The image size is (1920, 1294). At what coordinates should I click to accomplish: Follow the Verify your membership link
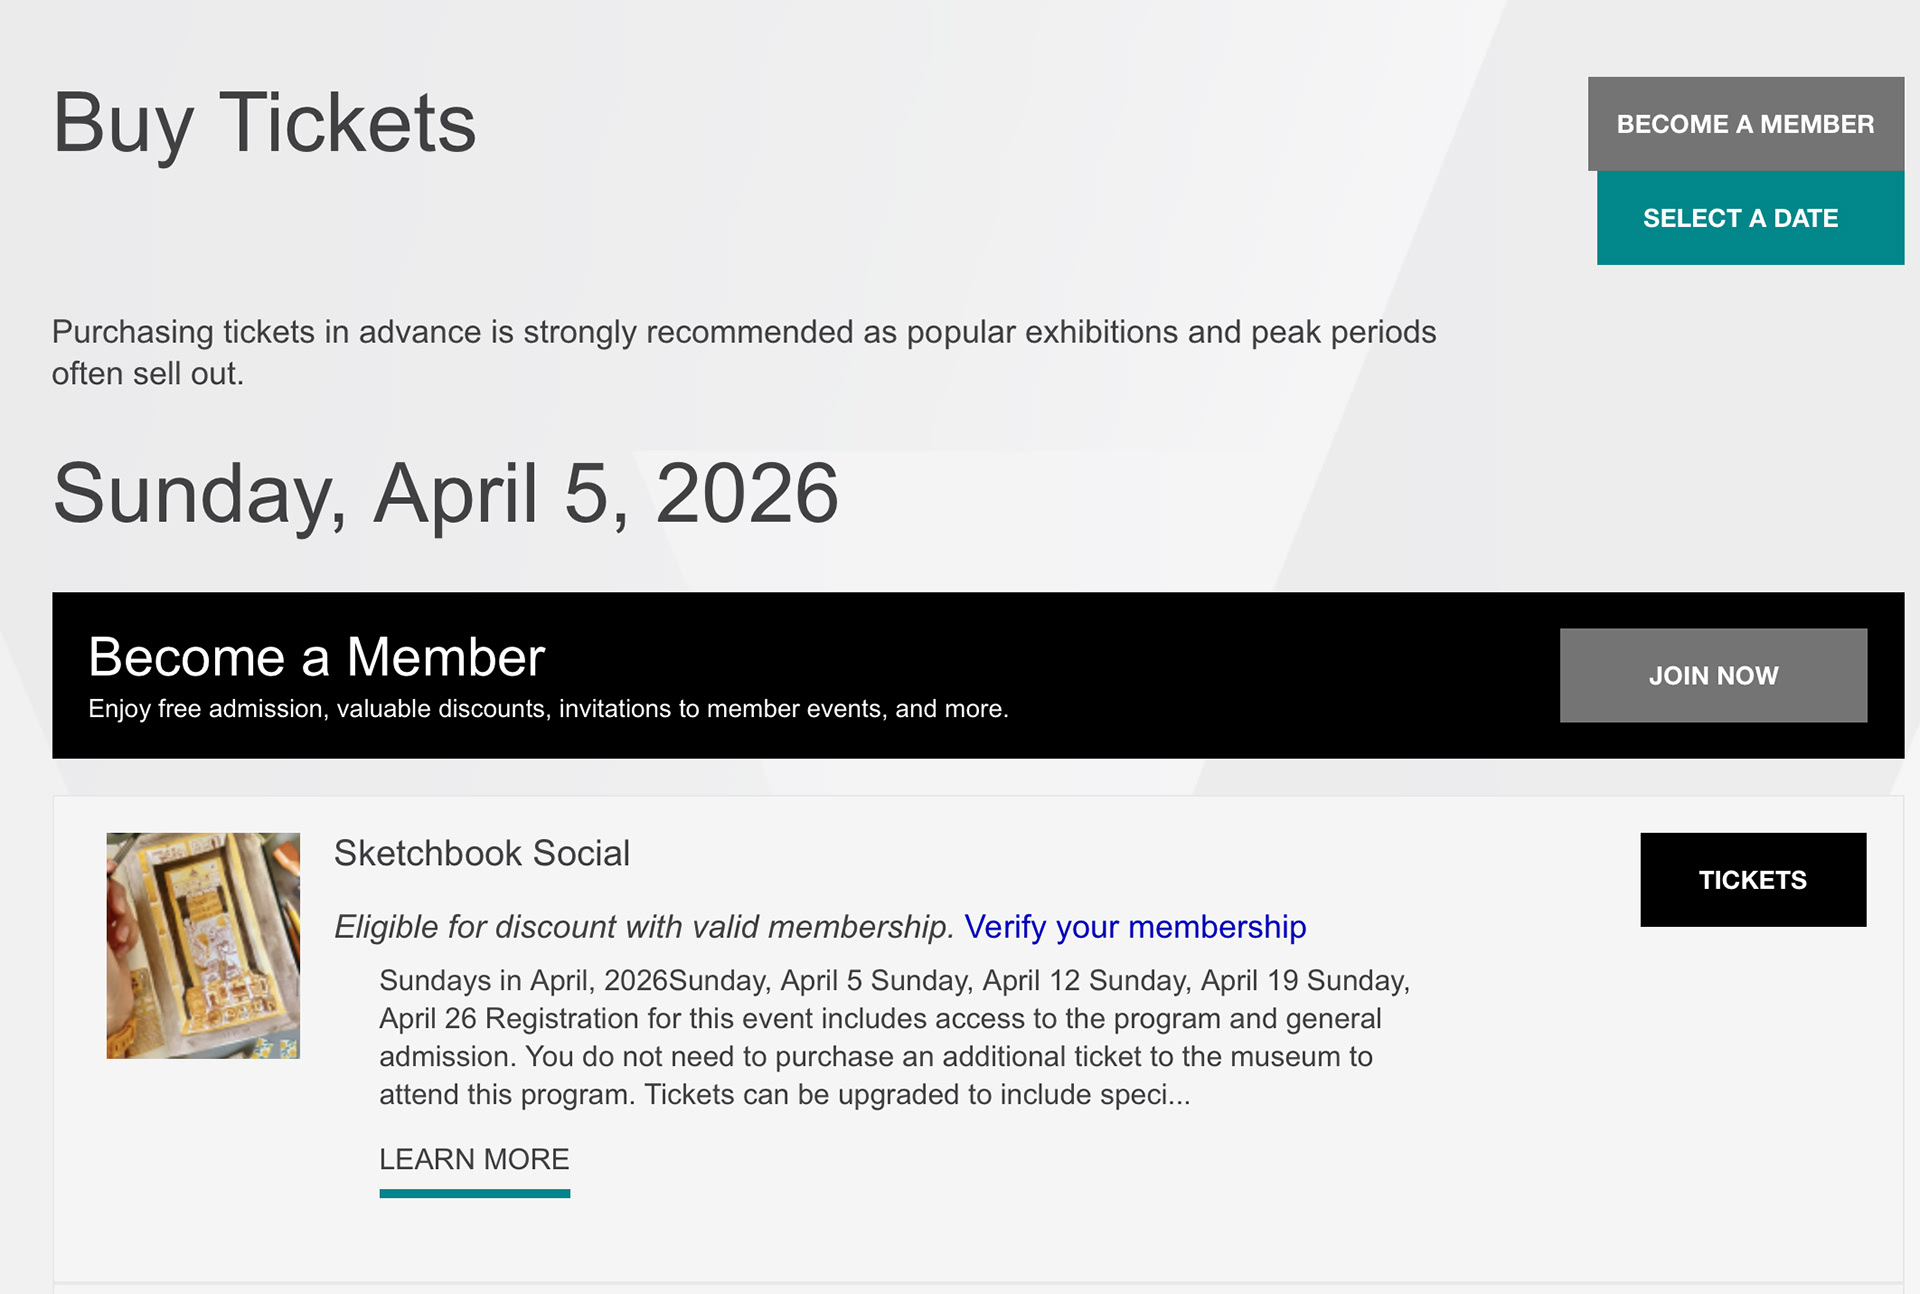click(1134, 927)
